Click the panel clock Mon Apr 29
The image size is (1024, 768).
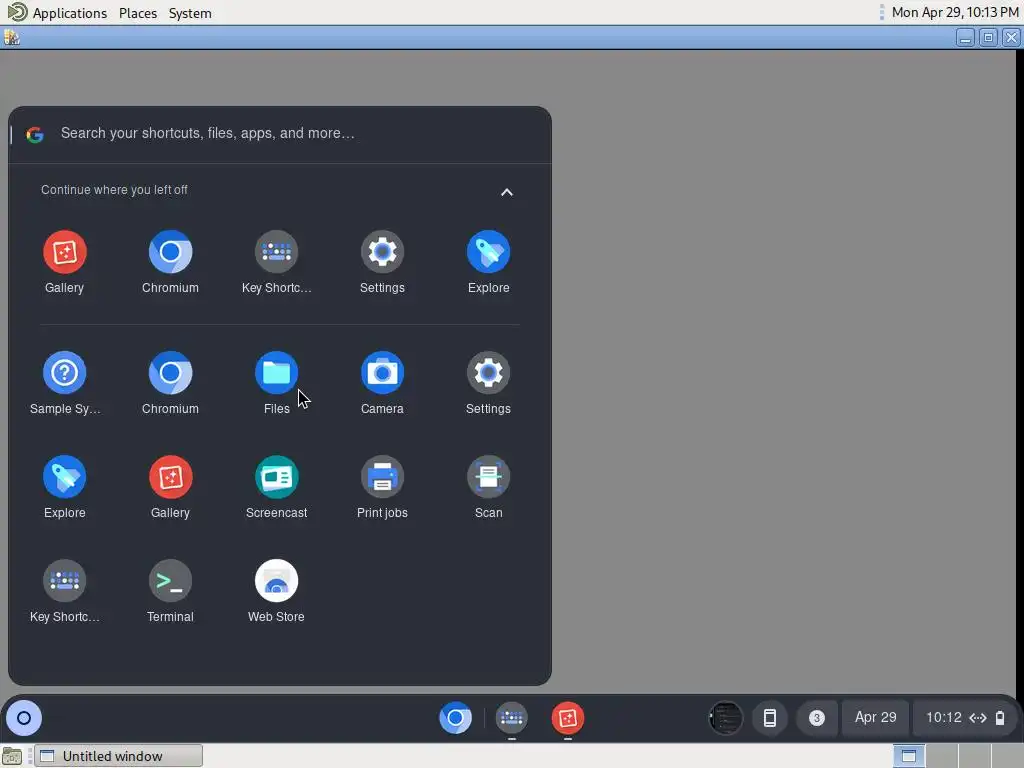tap(955, 12)
